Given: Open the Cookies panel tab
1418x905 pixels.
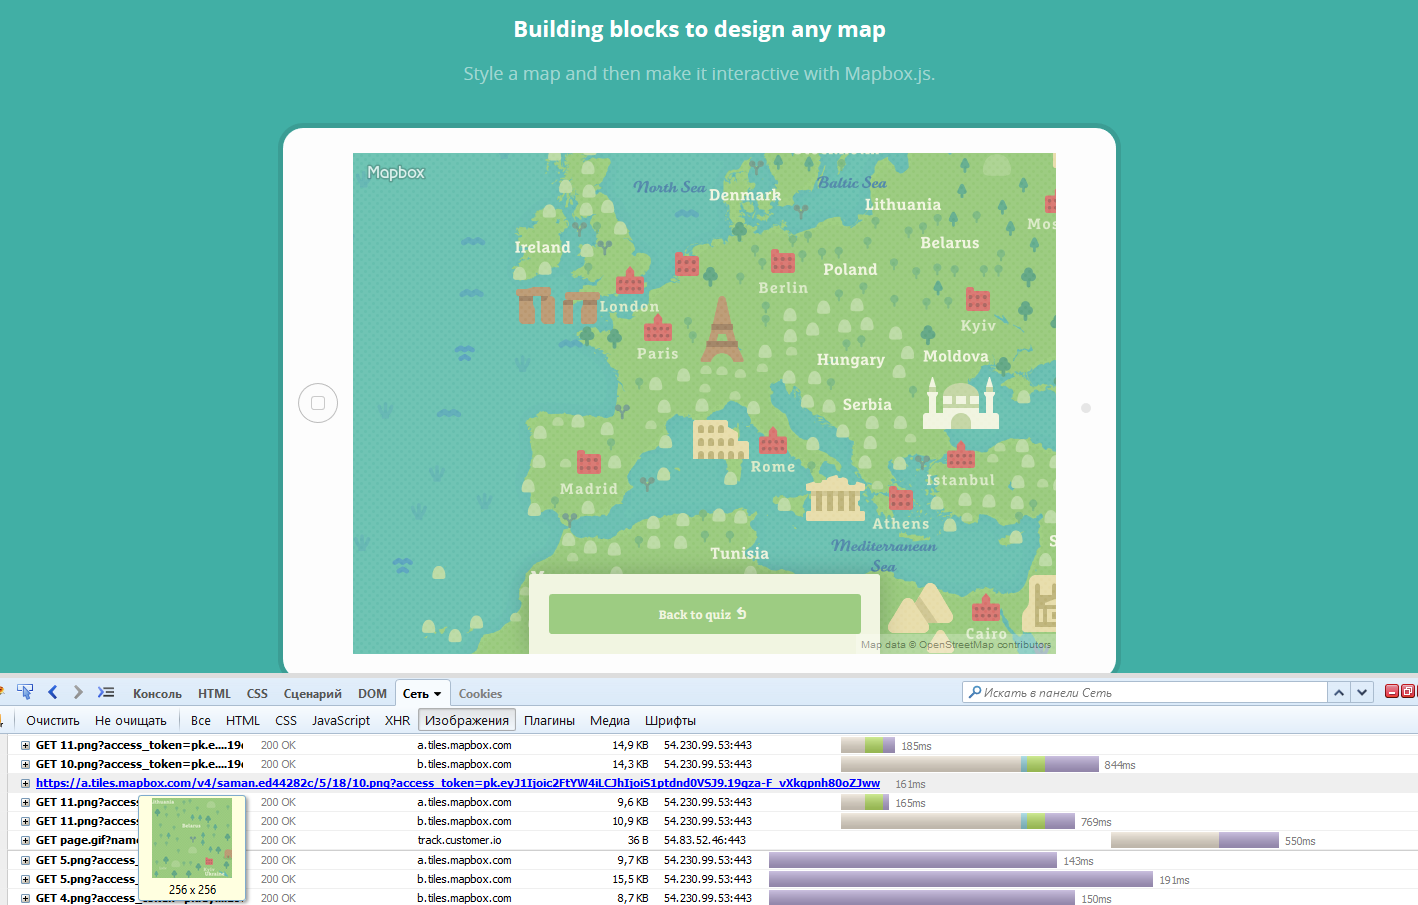Looking at the screenshot, I should click(x=480, y=693).
